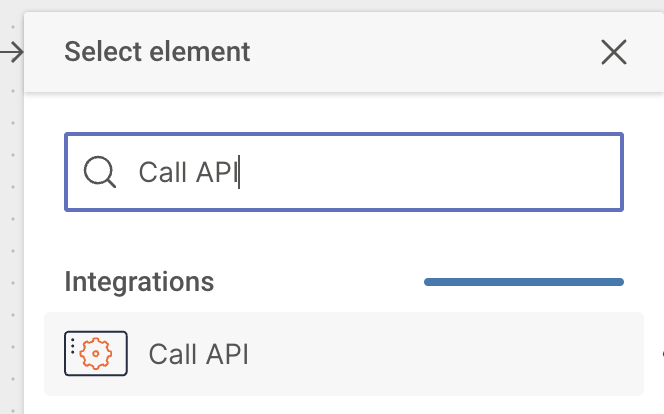This screenshot has height=414, width=664.
Task: Click the arrow left of the panel header
Action: [11, 52]
